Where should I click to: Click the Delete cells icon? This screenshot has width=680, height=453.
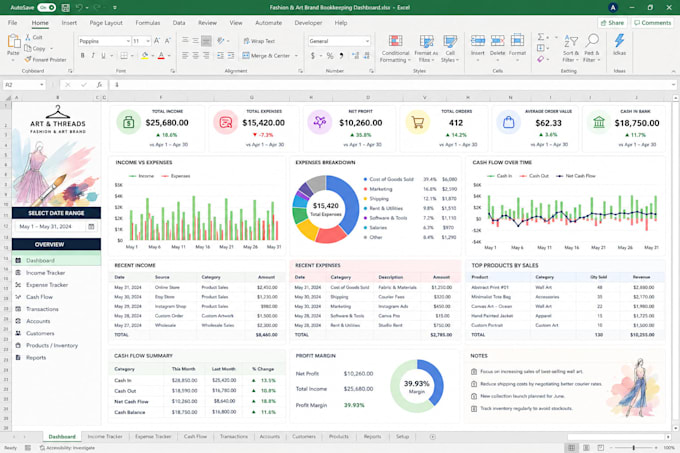[x=497, y=41]
